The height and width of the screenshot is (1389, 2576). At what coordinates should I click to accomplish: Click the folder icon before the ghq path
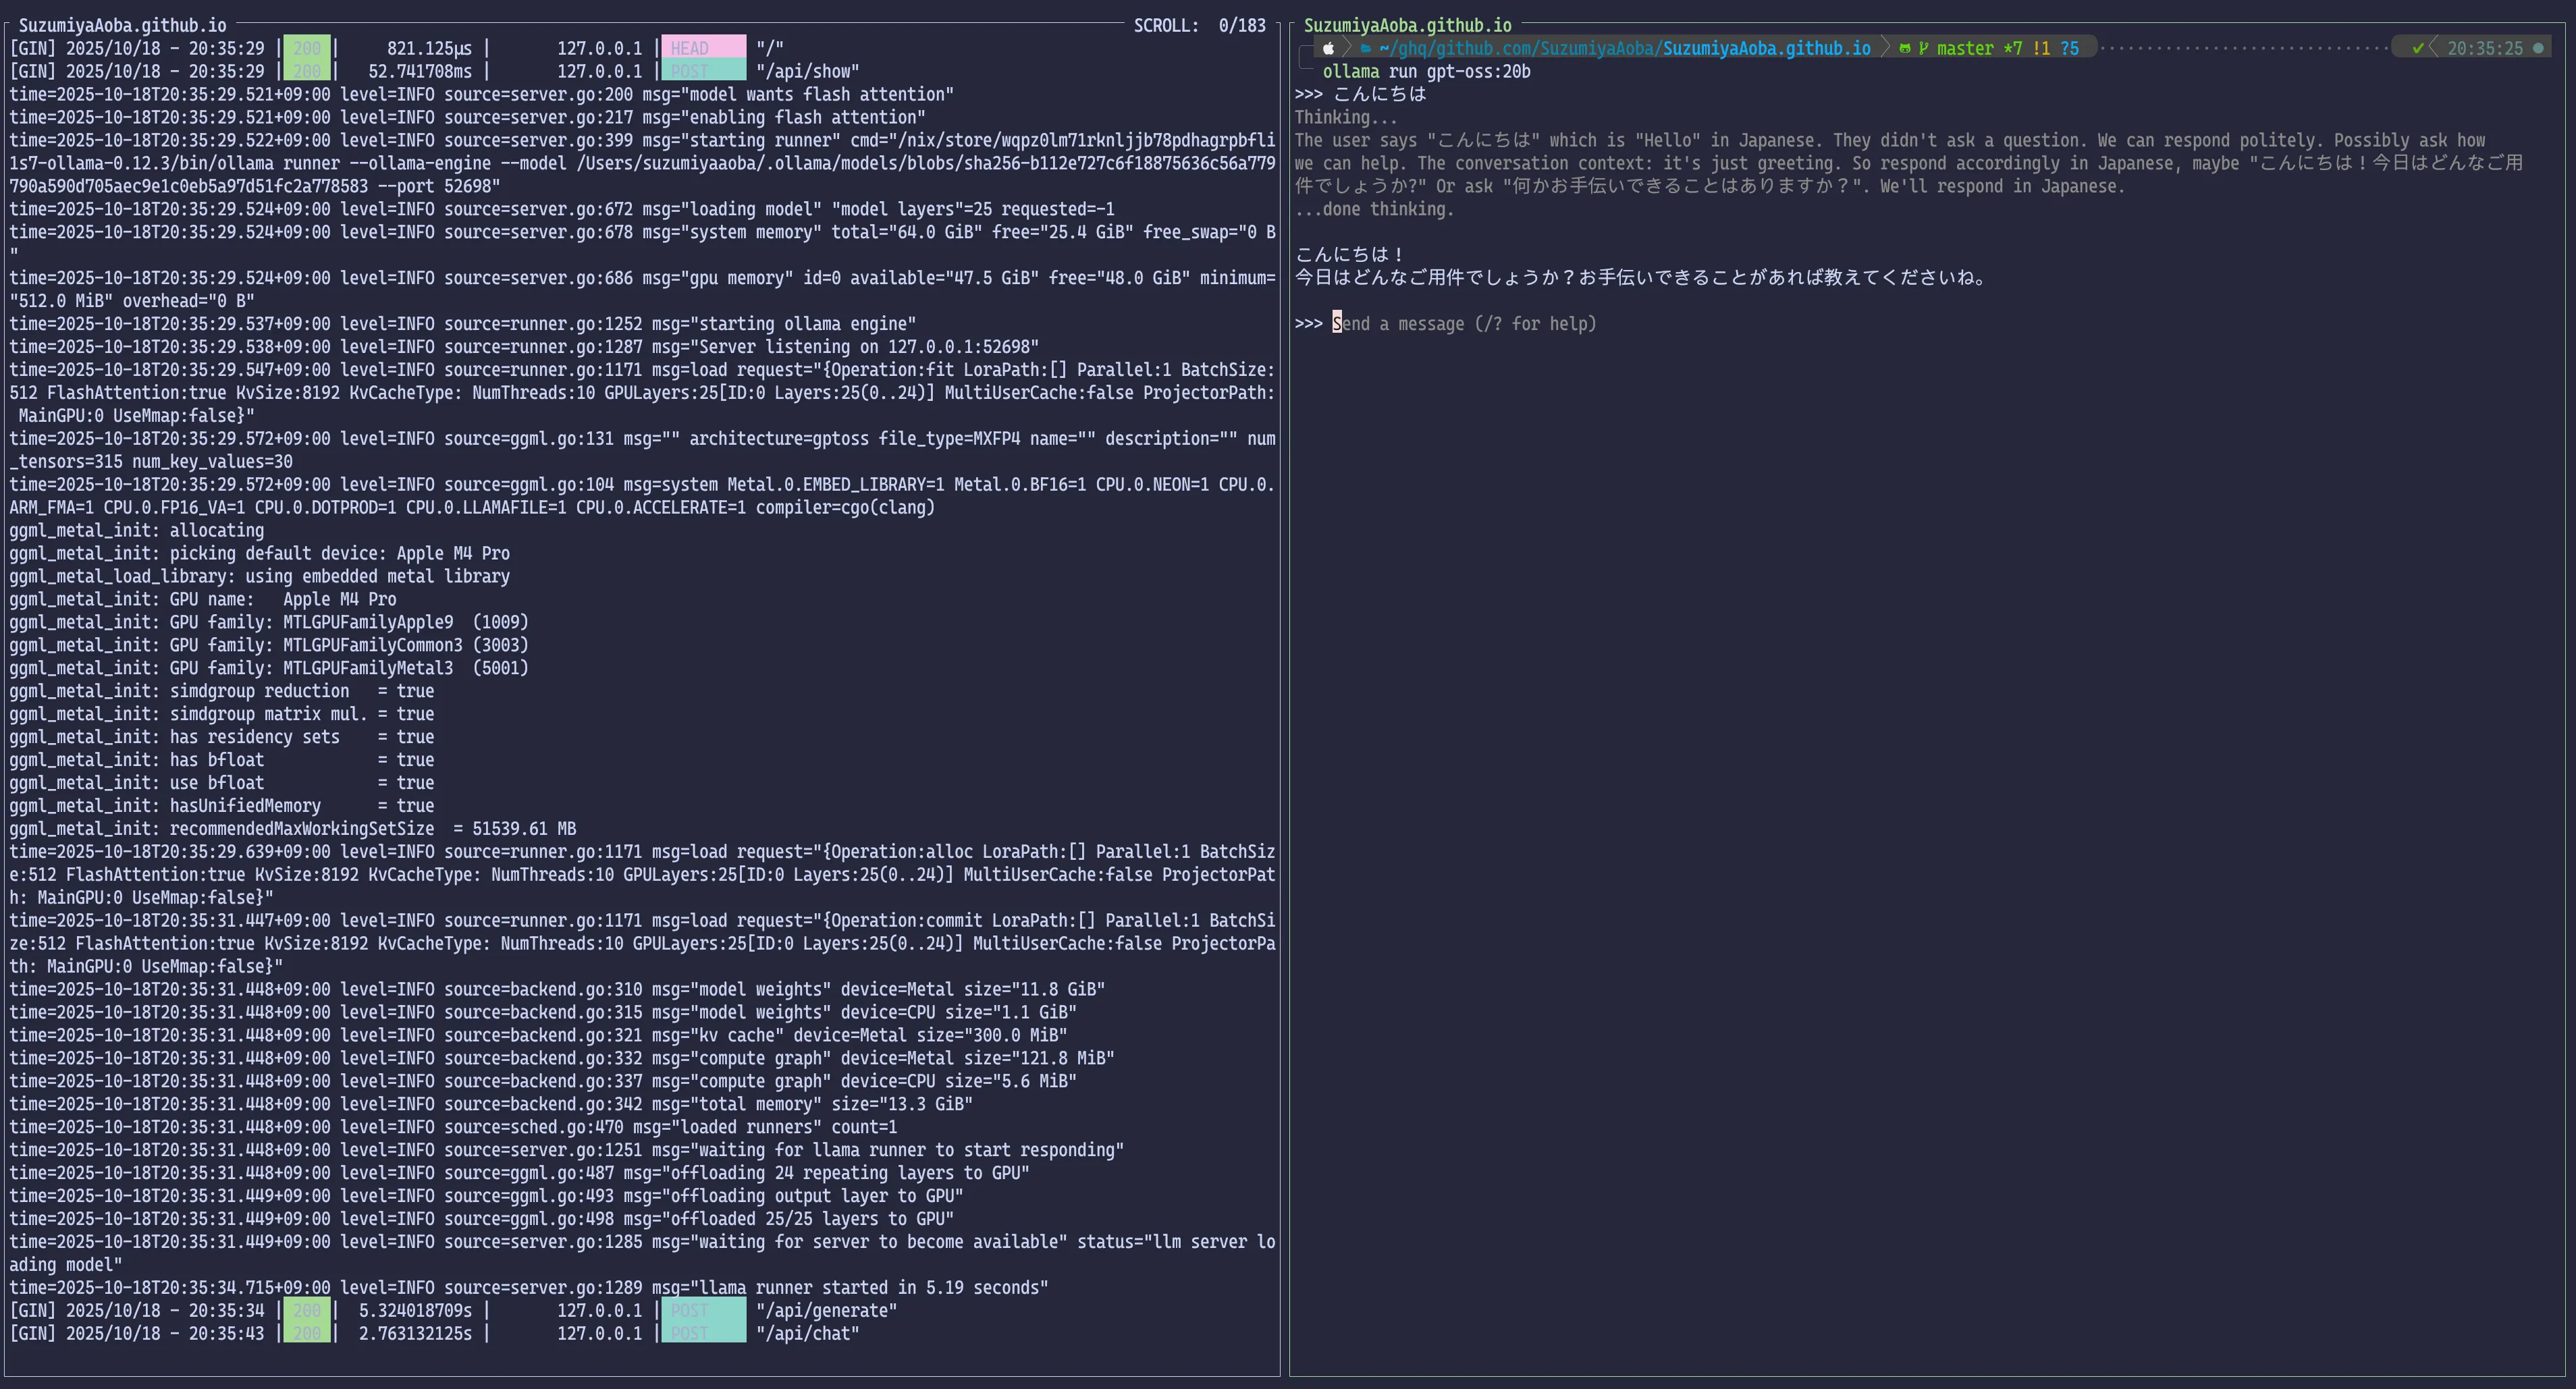point(1365,48)
